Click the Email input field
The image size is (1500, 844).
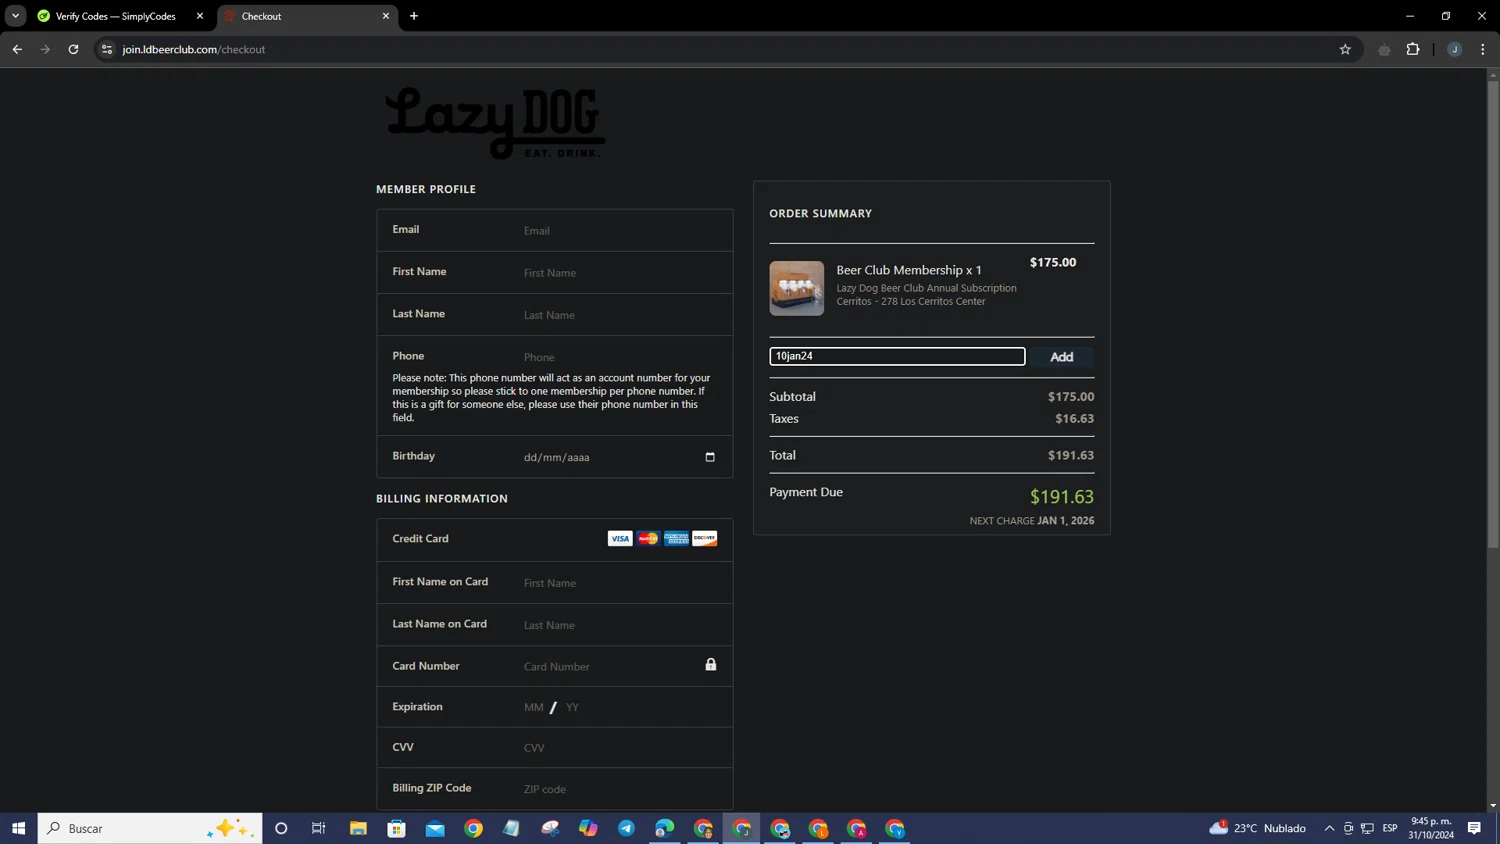point(620,231)
